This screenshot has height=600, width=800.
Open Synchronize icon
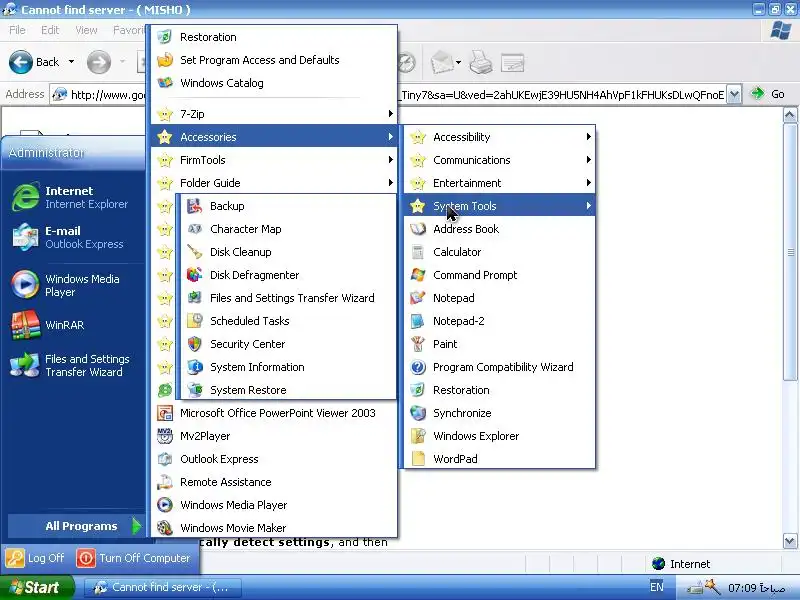click(418, 413)
